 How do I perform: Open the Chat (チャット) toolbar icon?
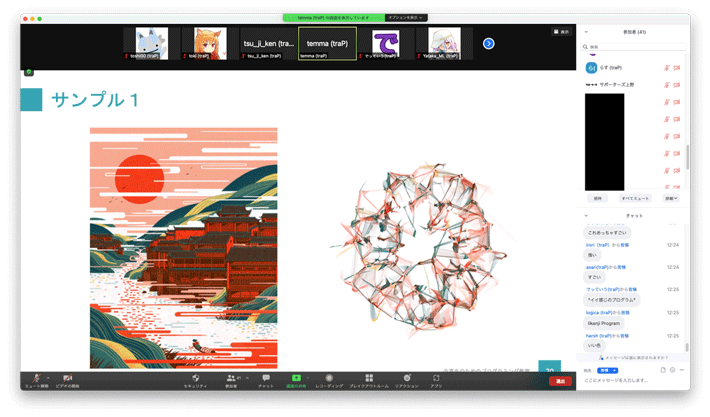coord(265,379)
